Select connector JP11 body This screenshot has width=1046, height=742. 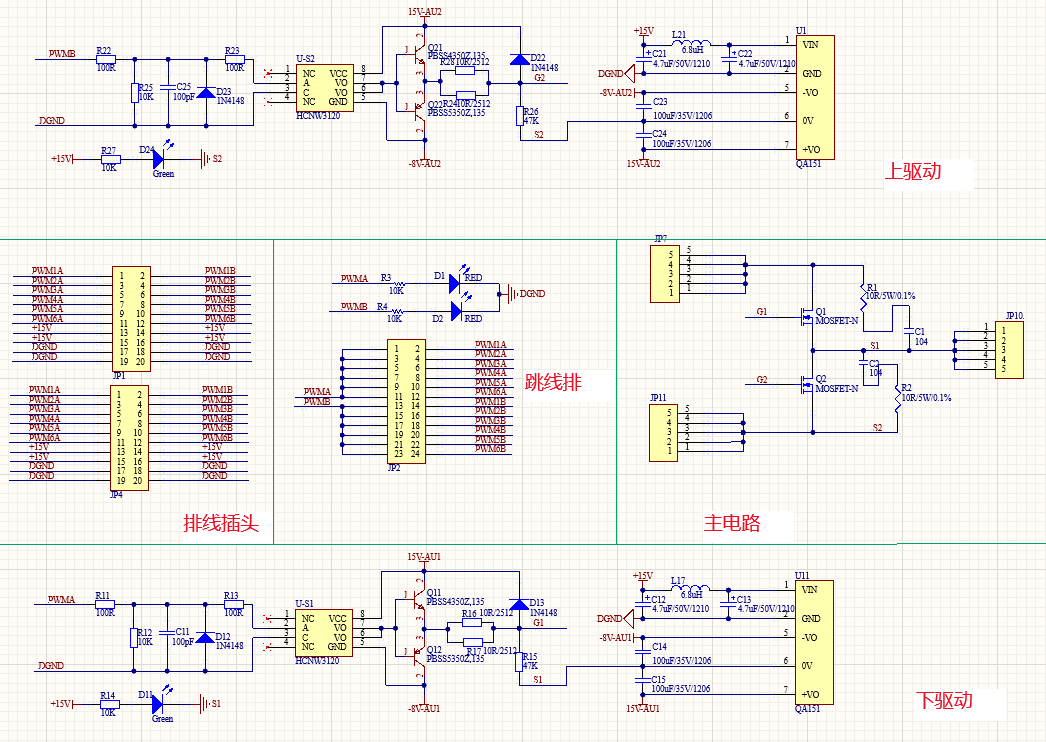[664, 432]
